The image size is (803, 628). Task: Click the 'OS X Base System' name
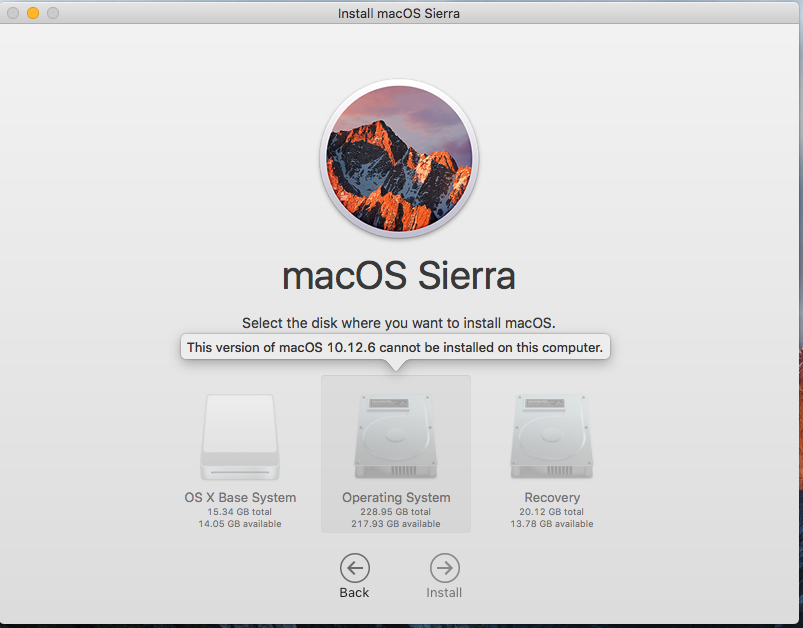[x=240, y=497]
